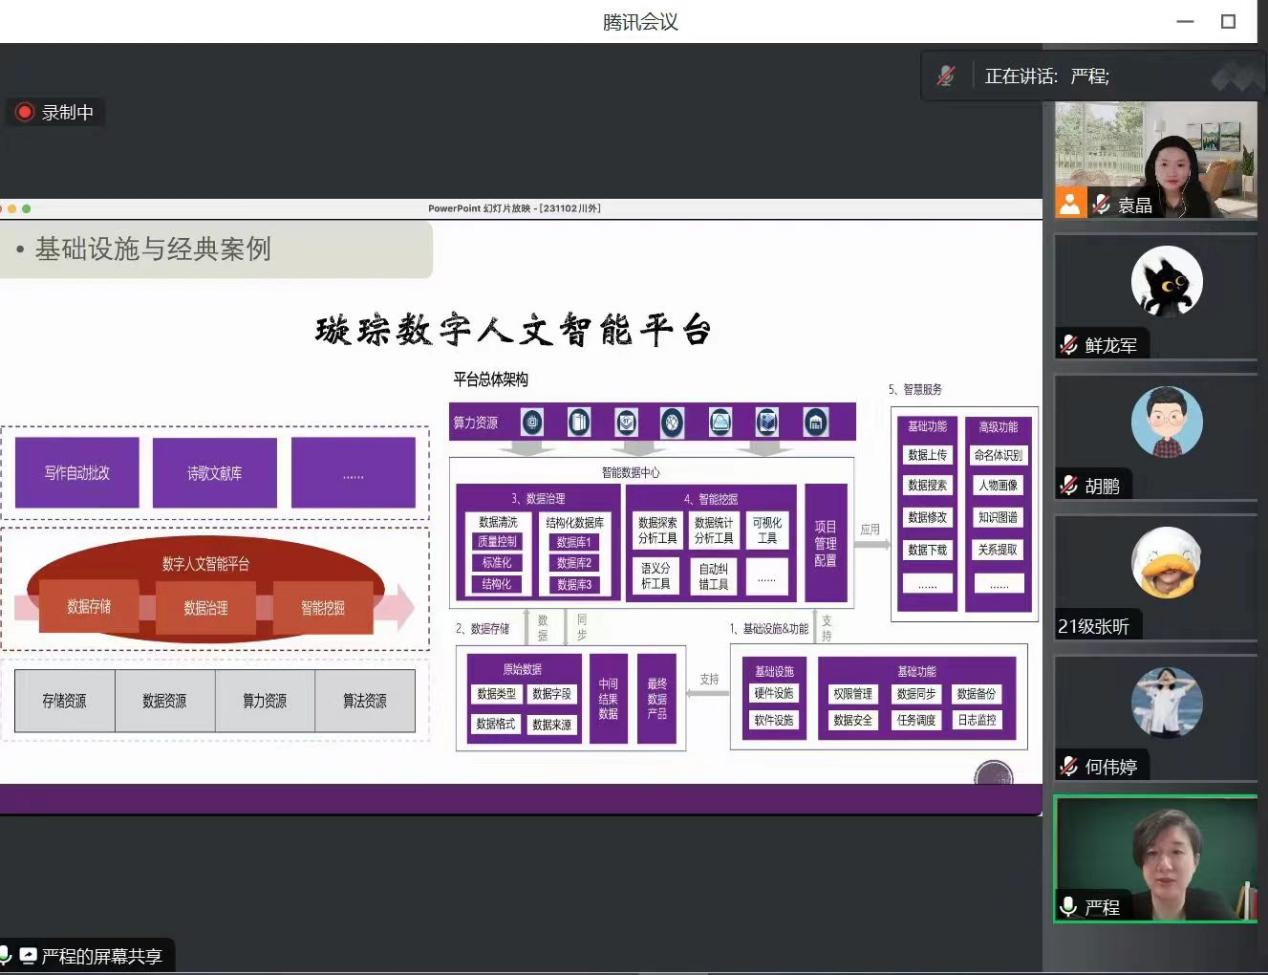The image size is (1268, 975).
Task: Click the muted mic icon next to 胡鹏
Action: point(1069,486)
